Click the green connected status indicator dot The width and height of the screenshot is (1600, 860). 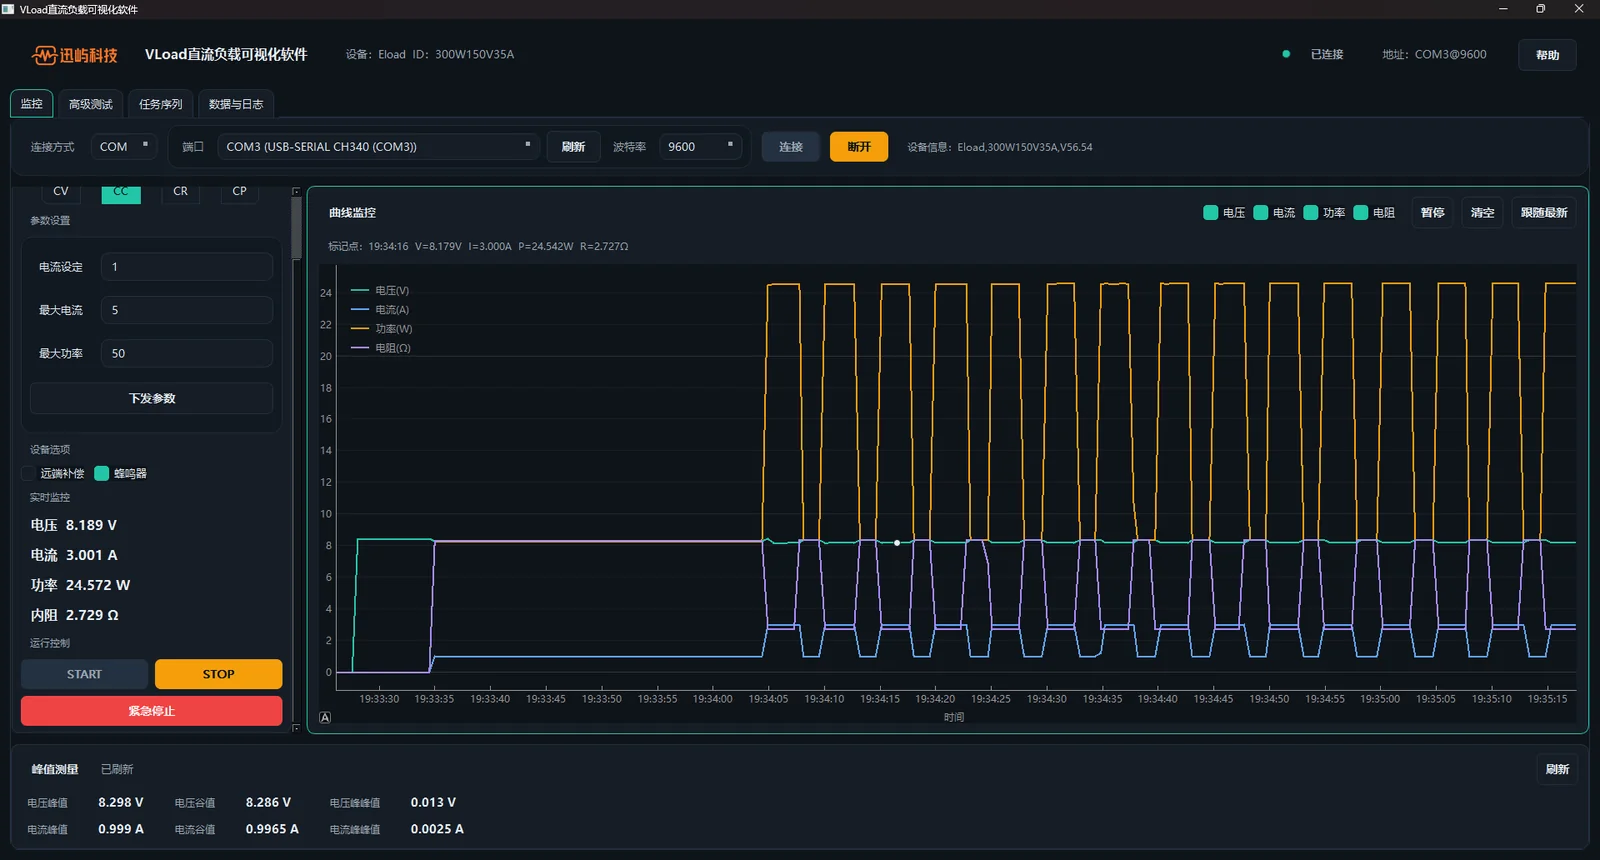pos(1286,54)
